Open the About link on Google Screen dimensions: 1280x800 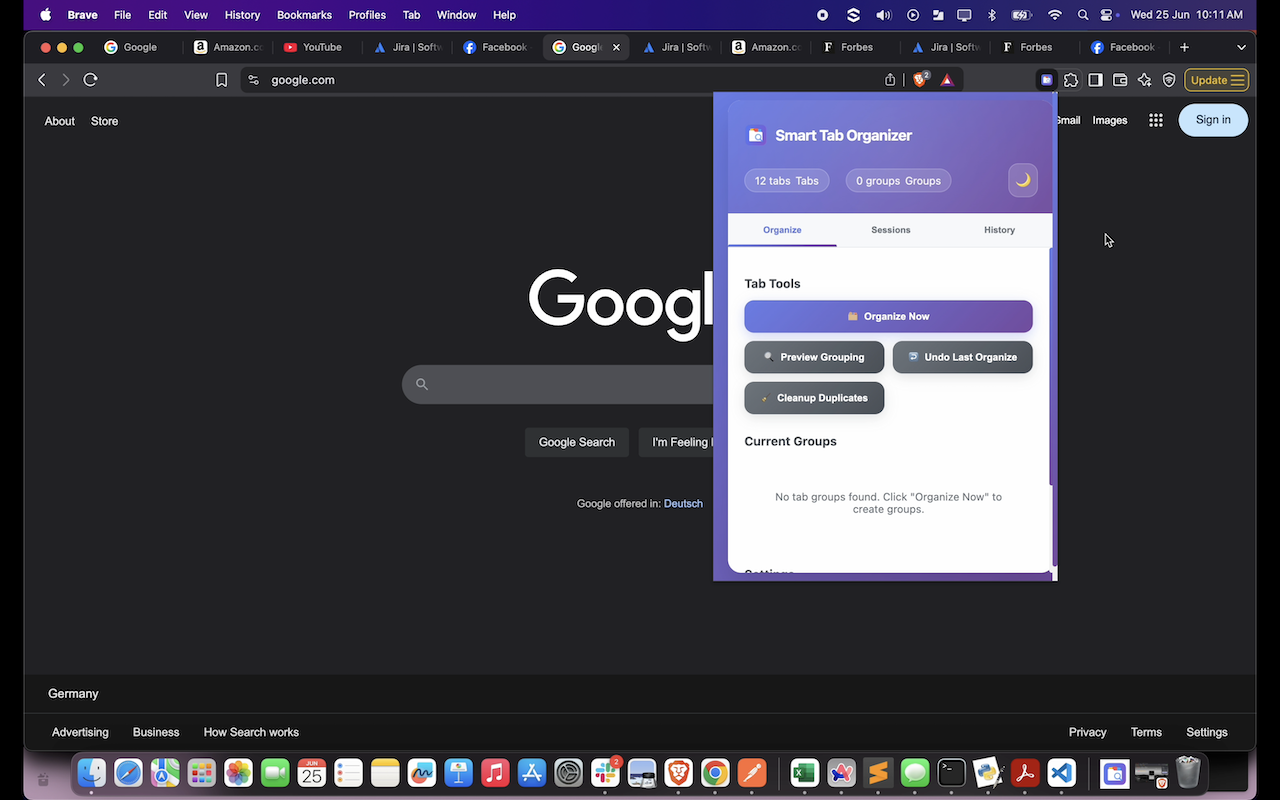(x=60, y=121)
